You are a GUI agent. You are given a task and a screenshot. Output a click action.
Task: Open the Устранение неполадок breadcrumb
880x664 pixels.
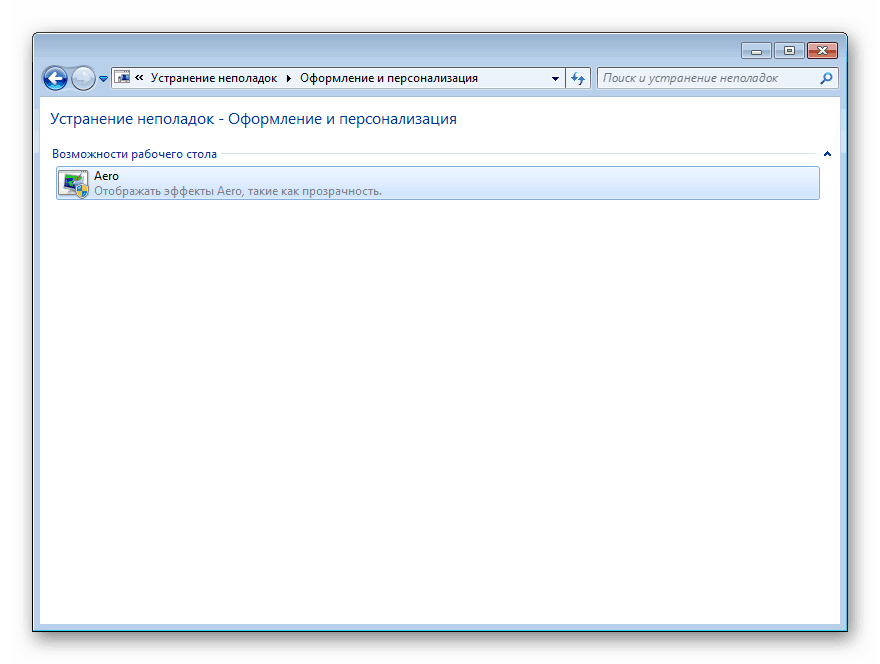point(214,78)
